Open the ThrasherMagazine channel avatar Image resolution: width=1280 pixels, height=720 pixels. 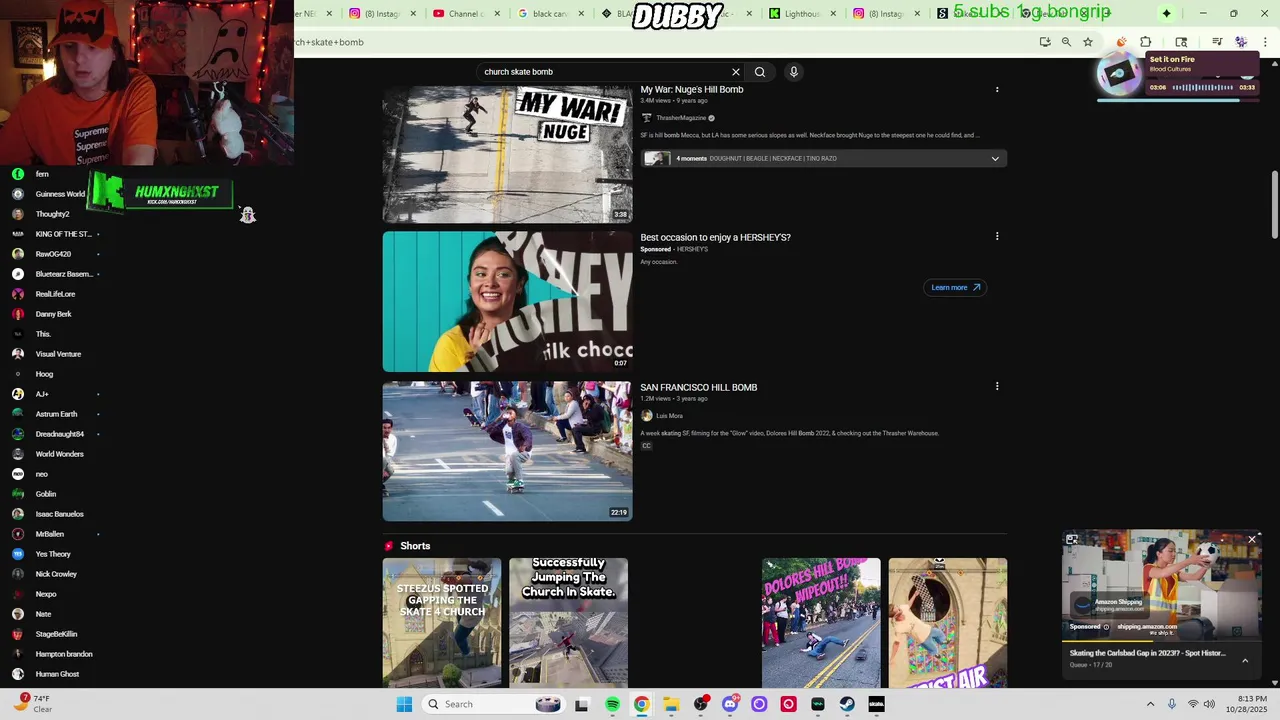tap(646, 118)
